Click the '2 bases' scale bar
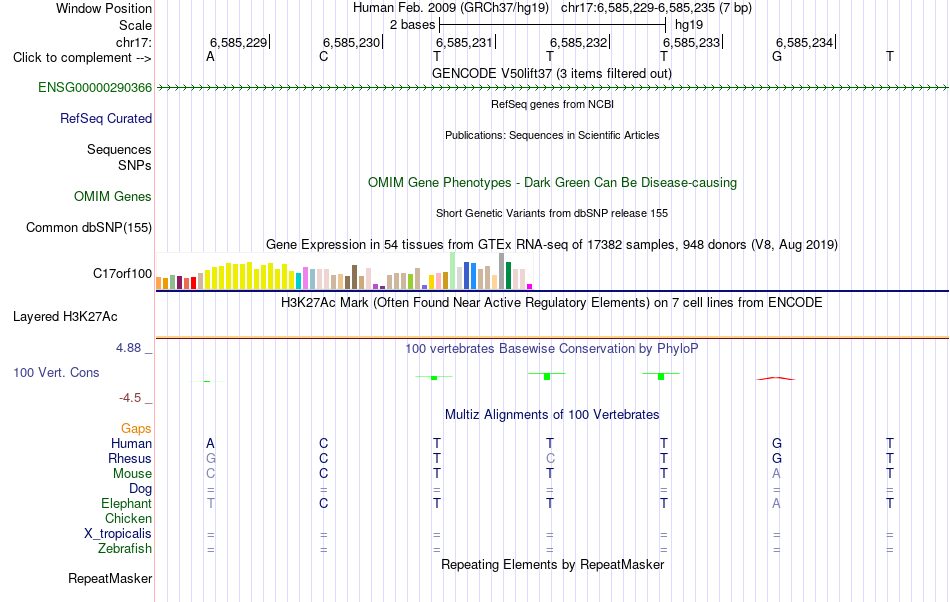The height and width of the screenshot is (602, 950). click(x=553, y=25)
